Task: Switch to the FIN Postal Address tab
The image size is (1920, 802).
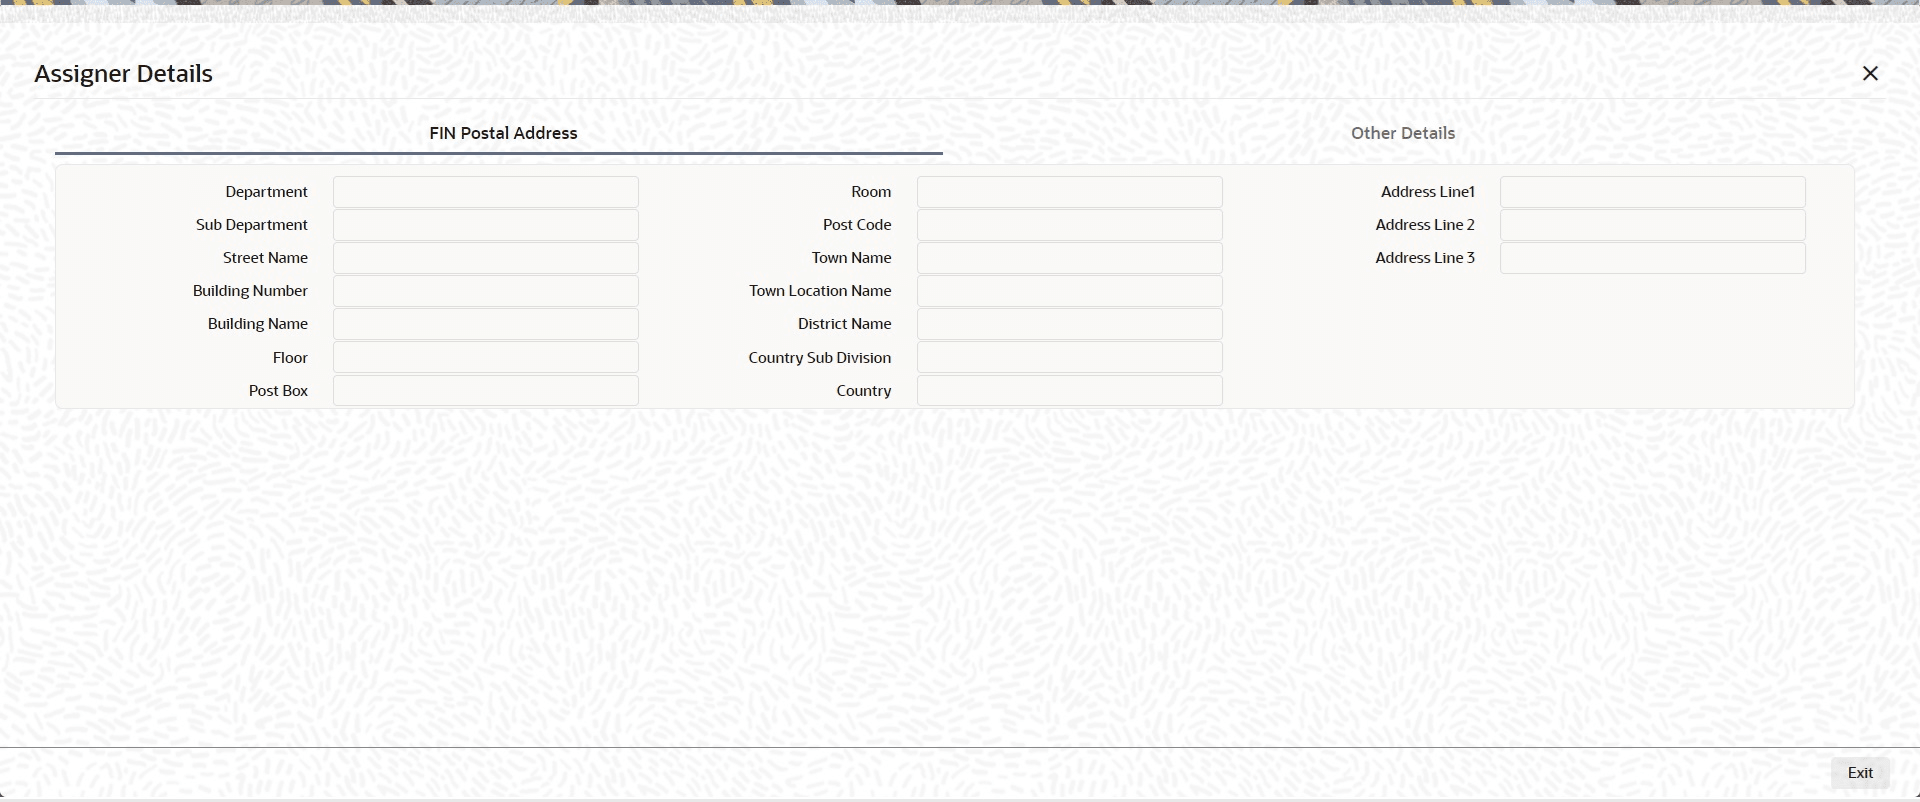Action: 503,133
